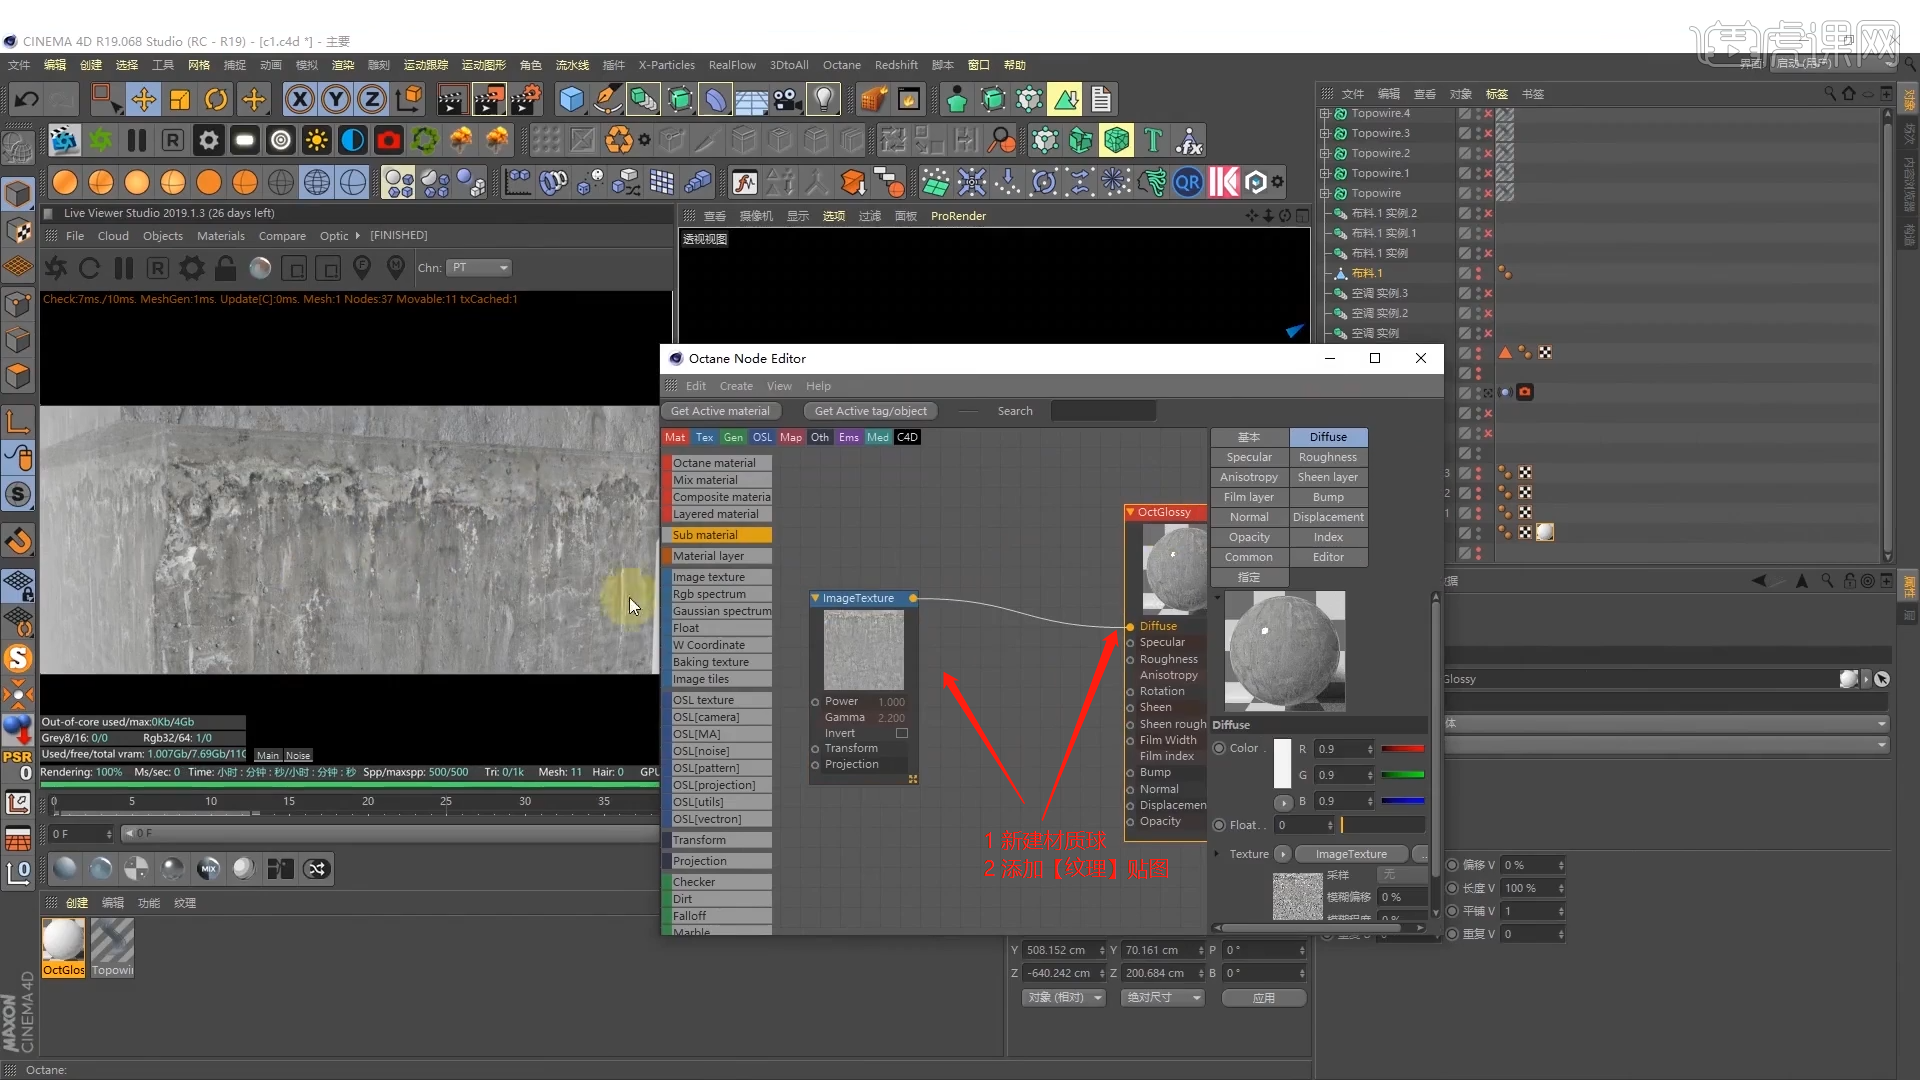Expand the Texture disclosure arrow
Viewport: 1920px width, 1080px height.
1217,854
